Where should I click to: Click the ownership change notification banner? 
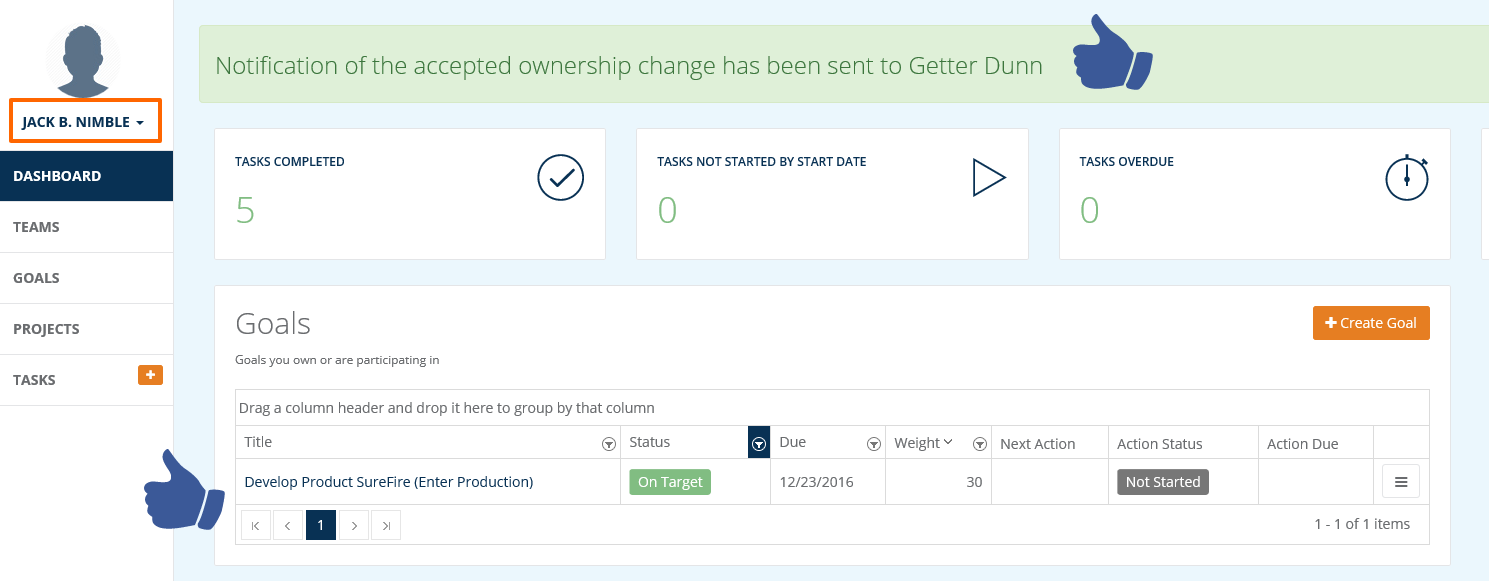844,65
